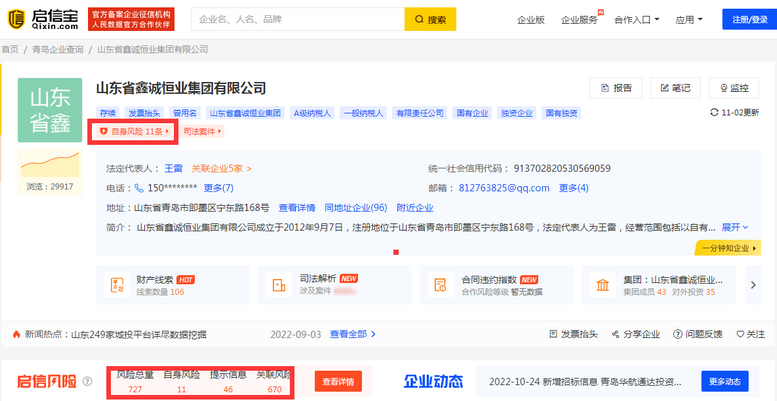Click the refresh icon beside 11-02更新
This screenshot has width=777, height=401.
coord(714,113)
